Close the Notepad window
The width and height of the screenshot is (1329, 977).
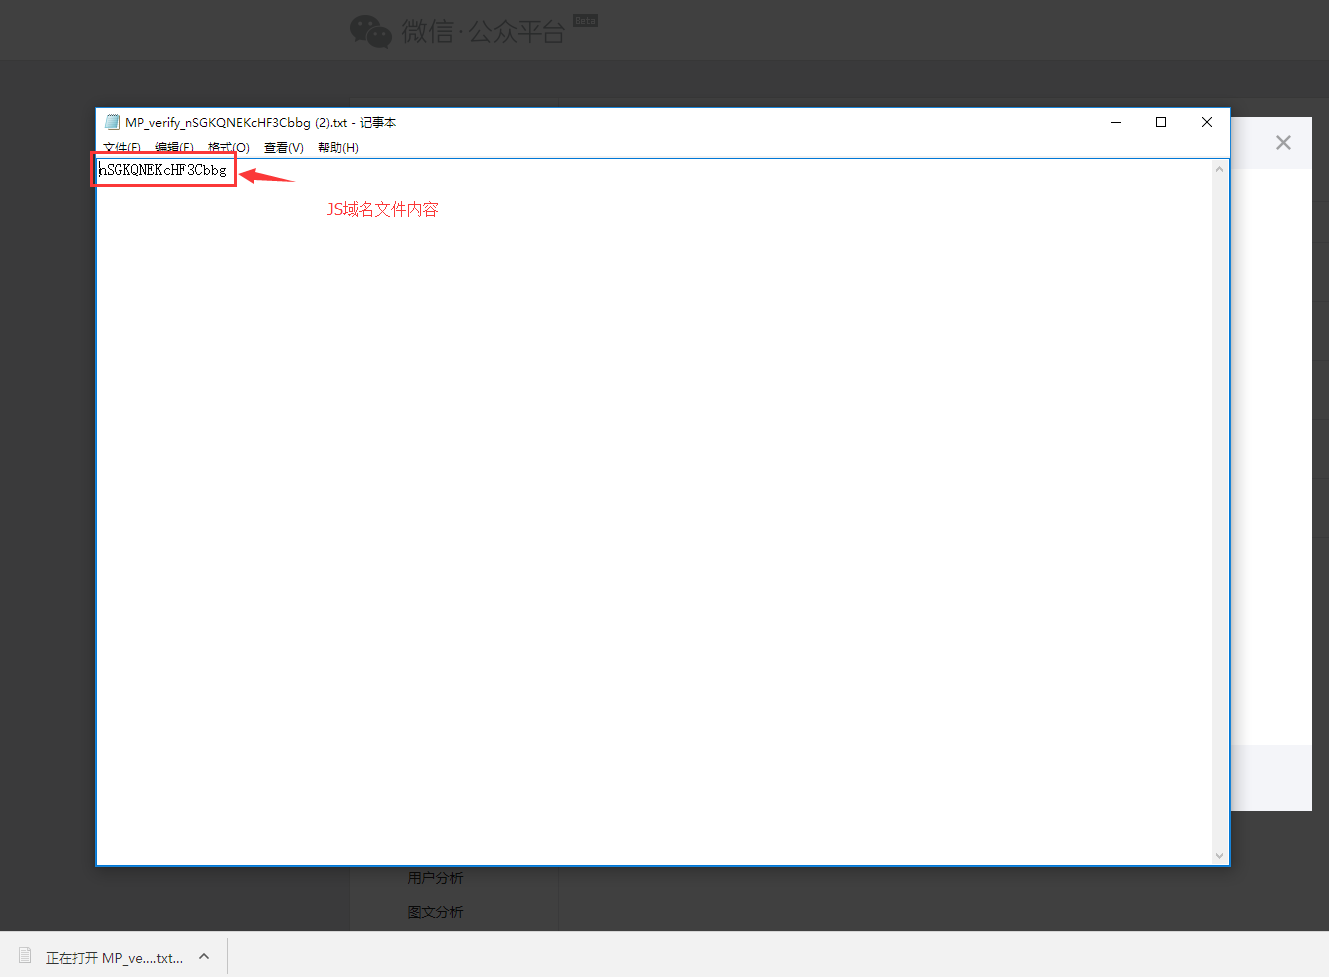click(x=1207, y=122)
